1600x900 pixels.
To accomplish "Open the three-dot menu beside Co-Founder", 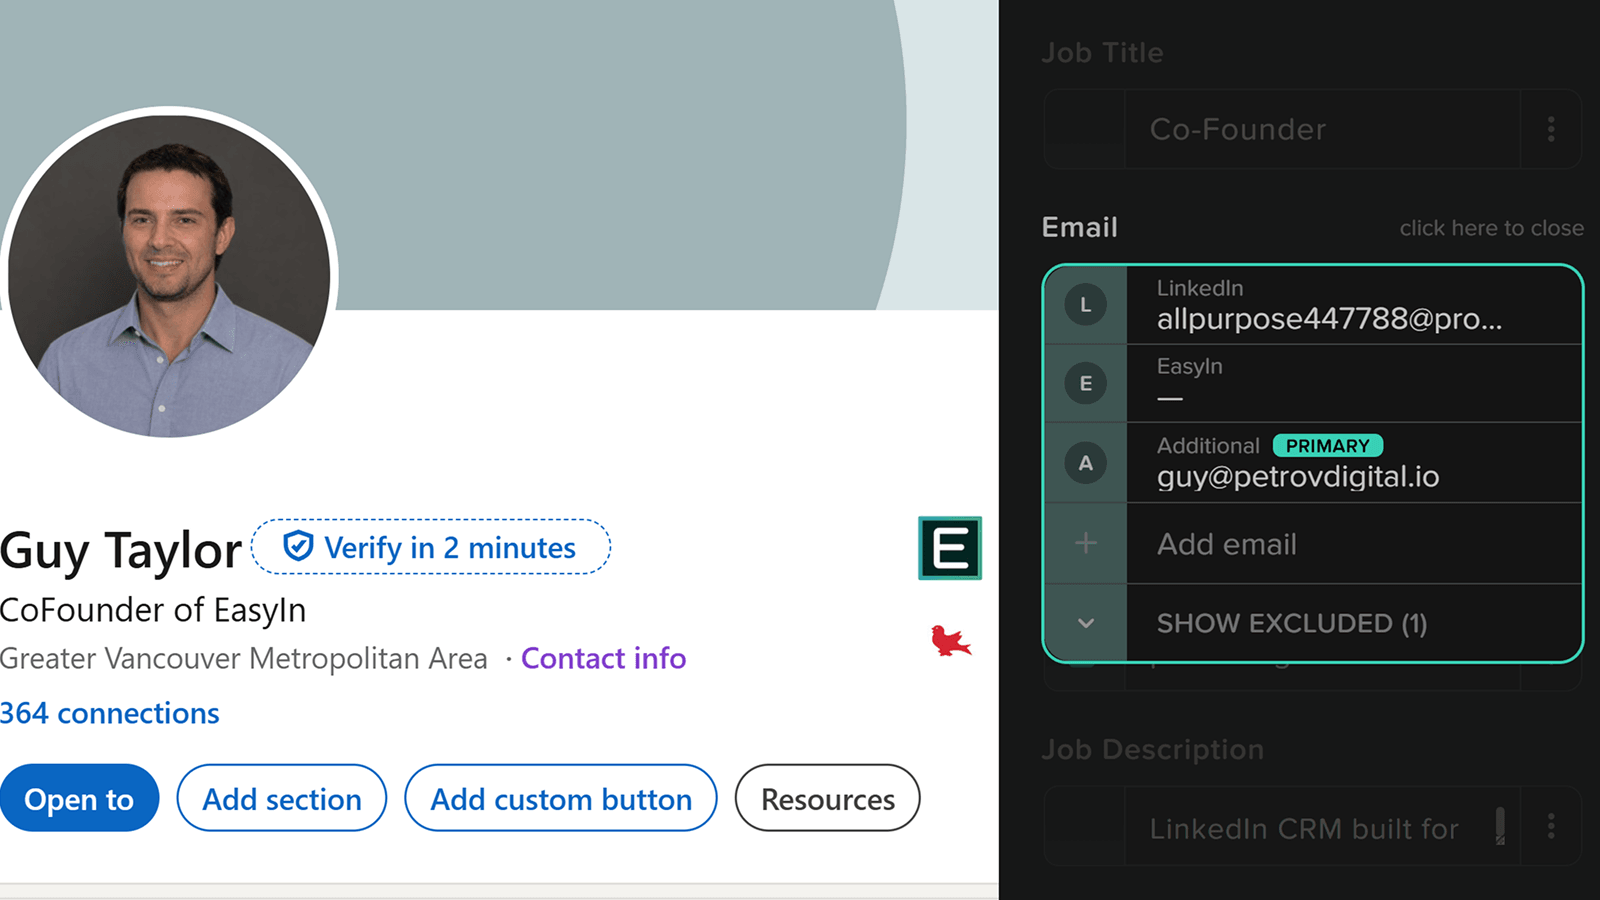I will click(1551, 129).
